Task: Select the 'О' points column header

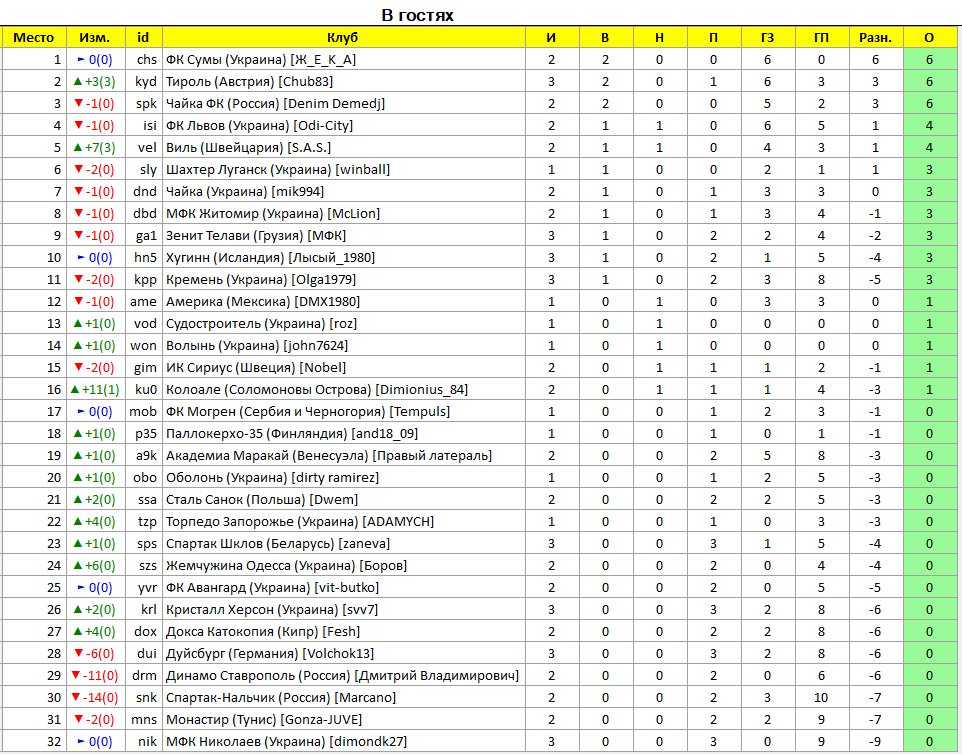Action: (x=929, y=37)
